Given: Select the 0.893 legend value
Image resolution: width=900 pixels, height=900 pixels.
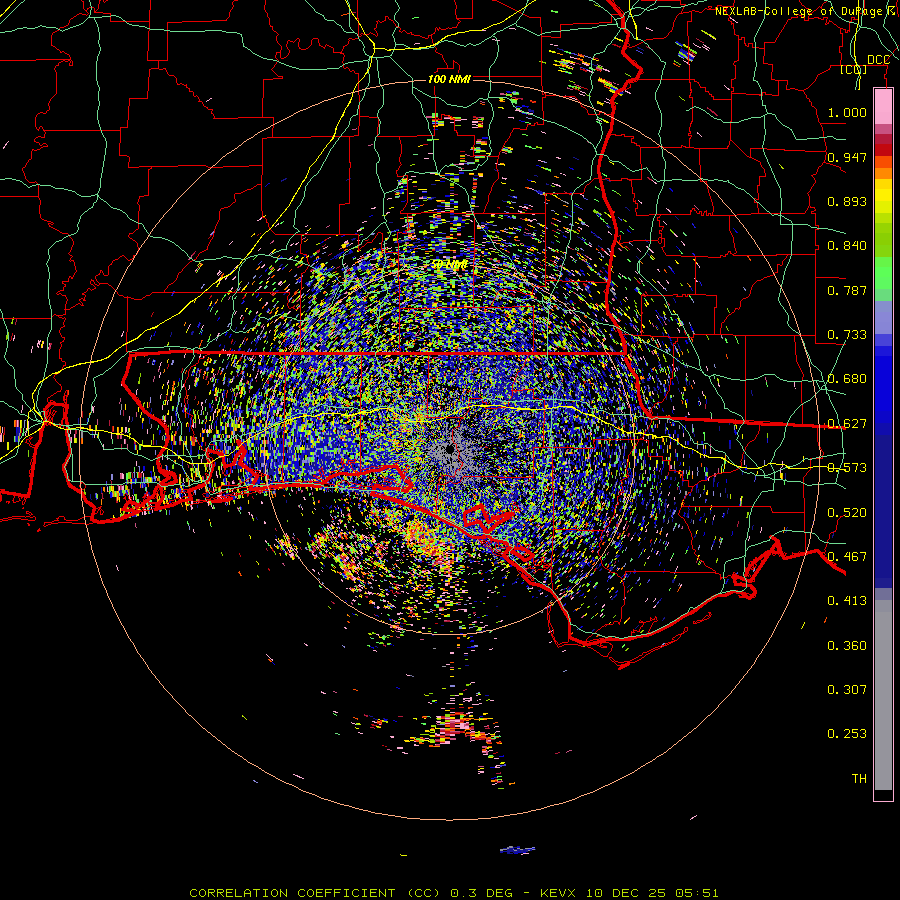Looking at the screenshot, I should pyautogui.click(x=847, y=201).
